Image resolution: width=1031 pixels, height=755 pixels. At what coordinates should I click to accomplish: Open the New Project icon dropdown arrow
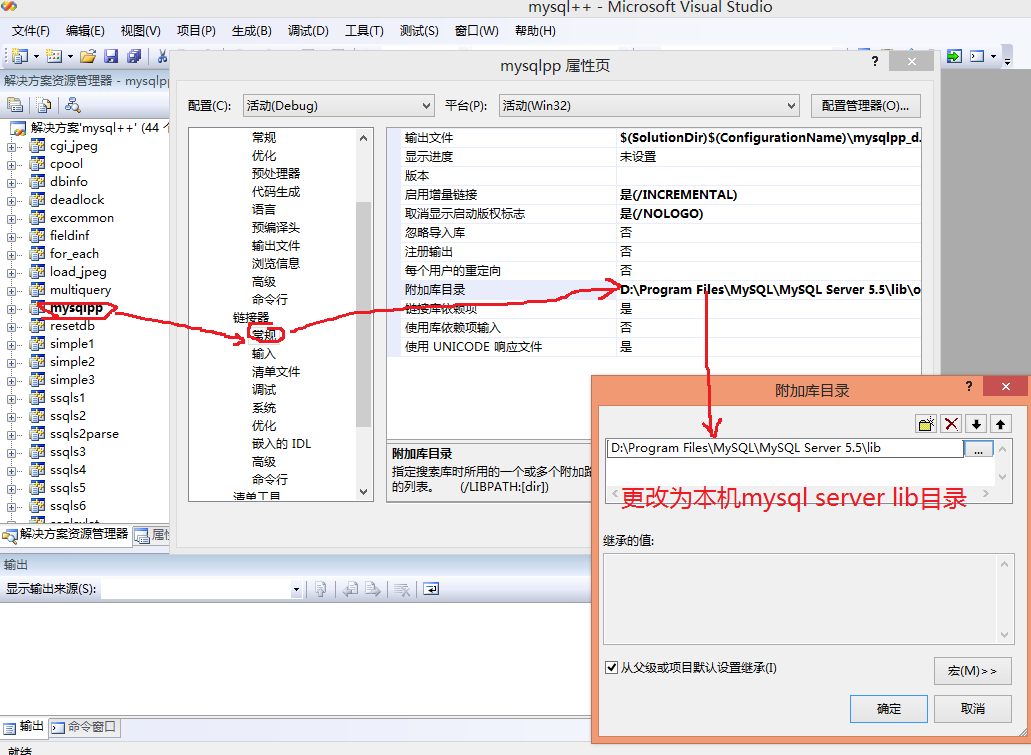(x=36, y=57)
